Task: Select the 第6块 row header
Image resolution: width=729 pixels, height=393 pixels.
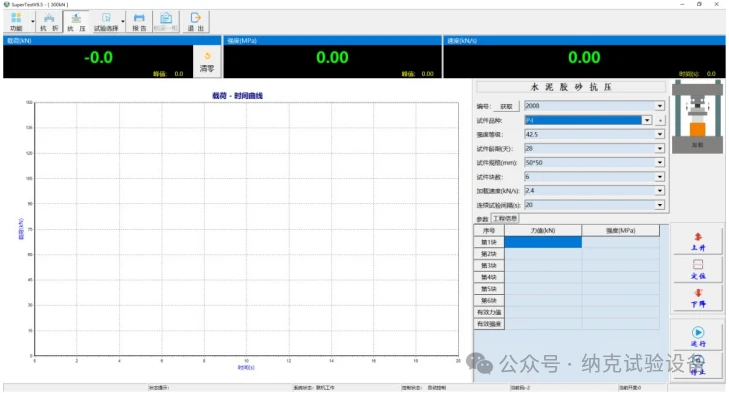Action: pos(489,300)
